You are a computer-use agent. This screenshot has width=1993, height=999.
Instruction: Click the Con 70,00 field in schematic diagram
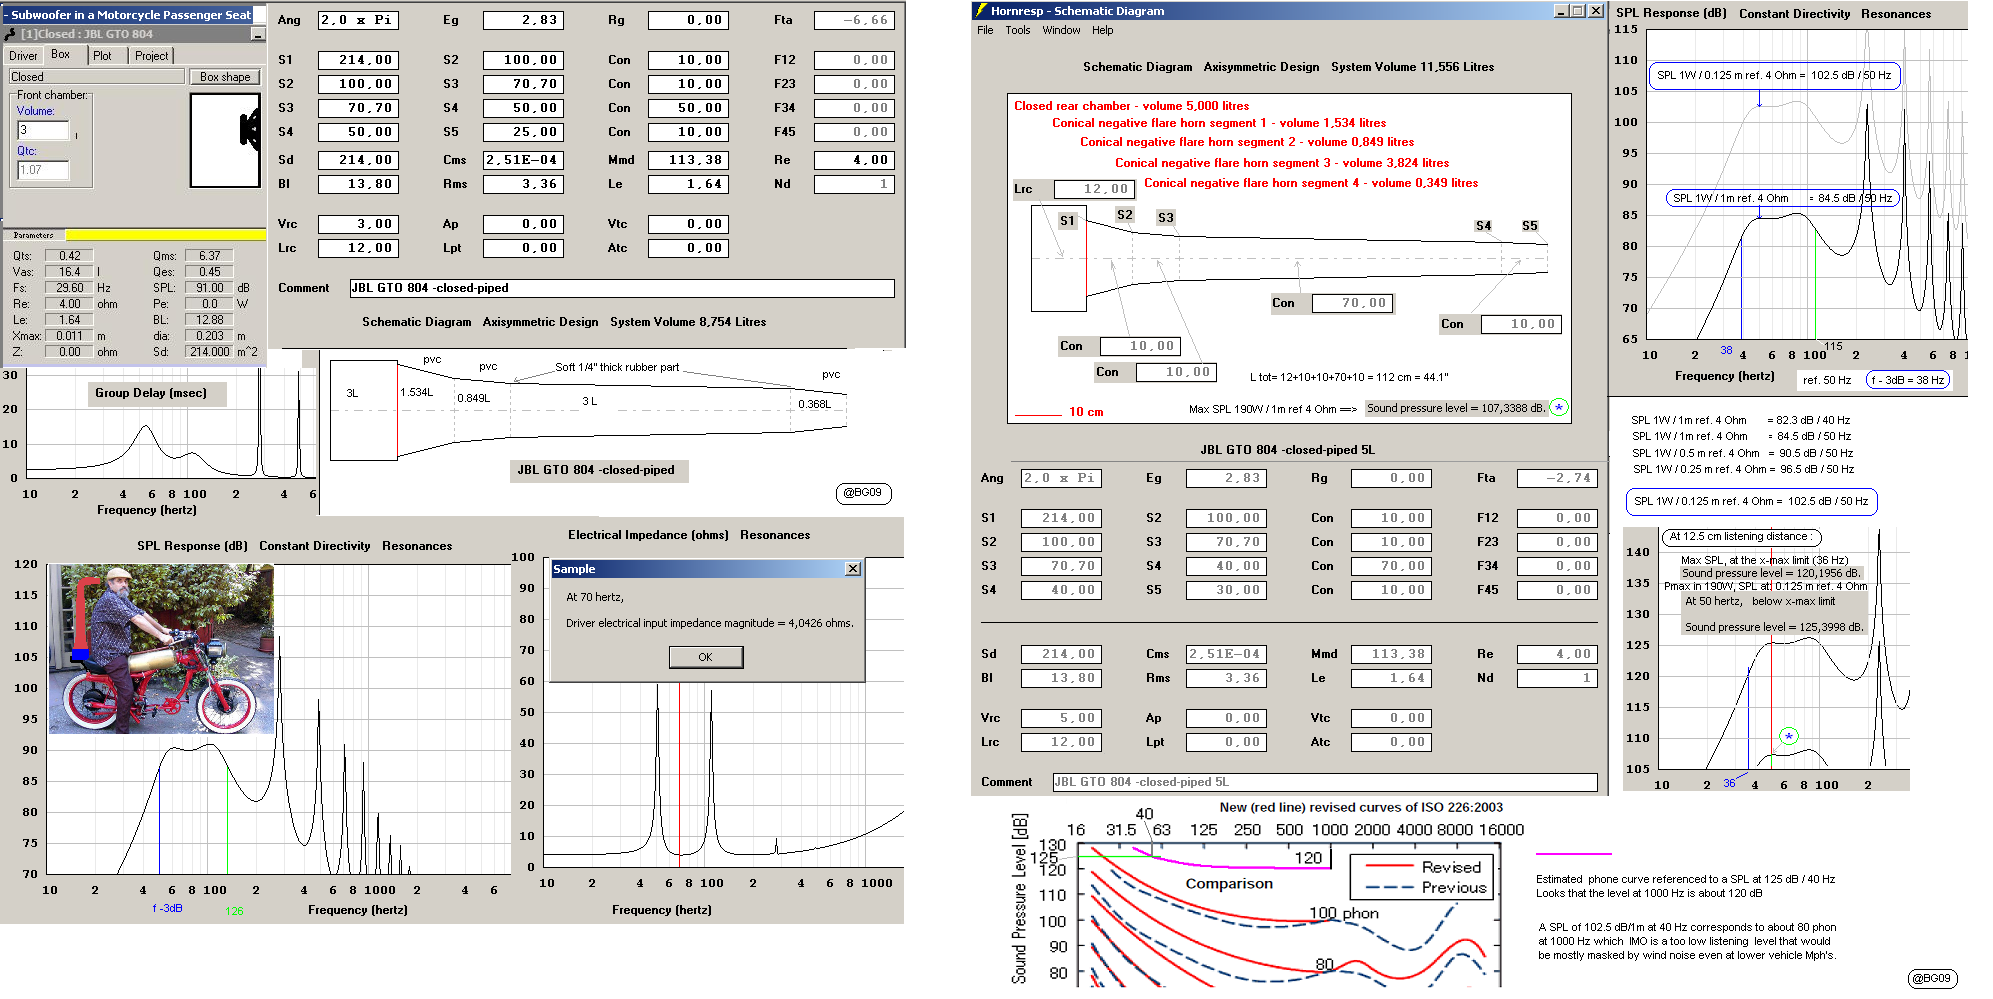coord(1353,303)
